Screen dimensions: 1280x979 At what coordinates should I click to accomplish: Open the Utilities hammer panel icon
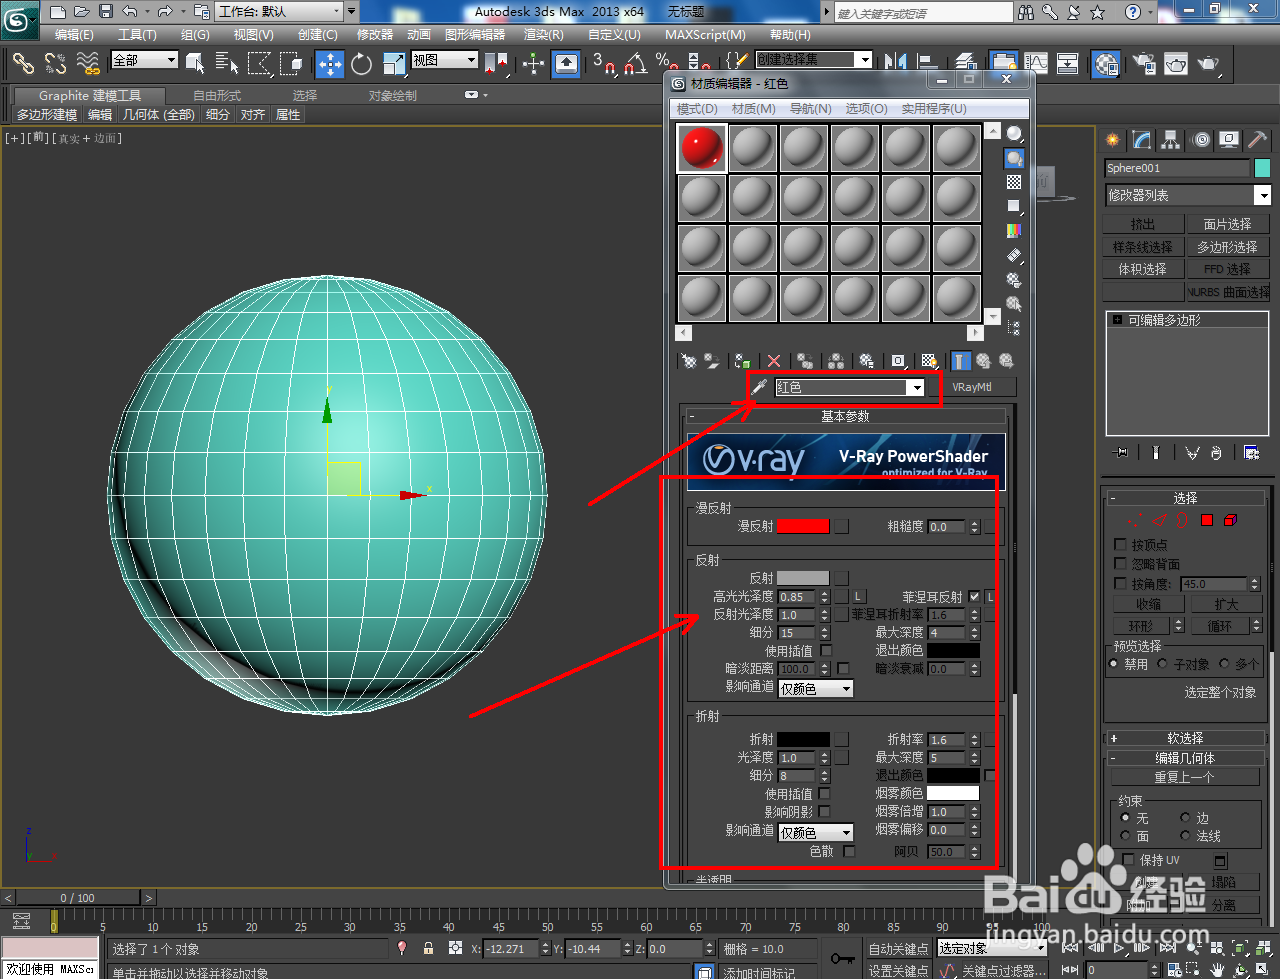pyautogui.click(x=1257, y=140)
